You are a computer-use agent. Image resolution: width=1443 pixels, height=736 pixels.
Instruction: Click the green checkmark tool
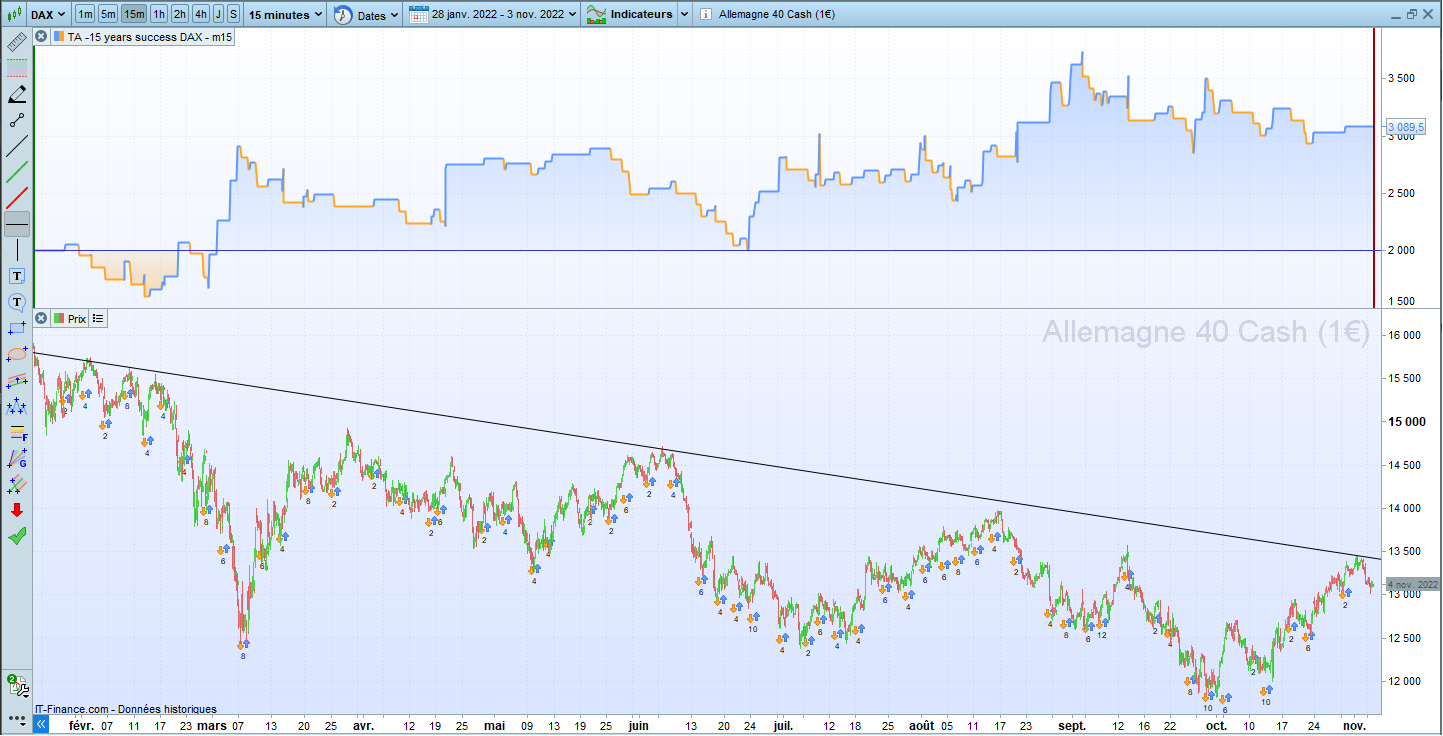coord(17,536)
